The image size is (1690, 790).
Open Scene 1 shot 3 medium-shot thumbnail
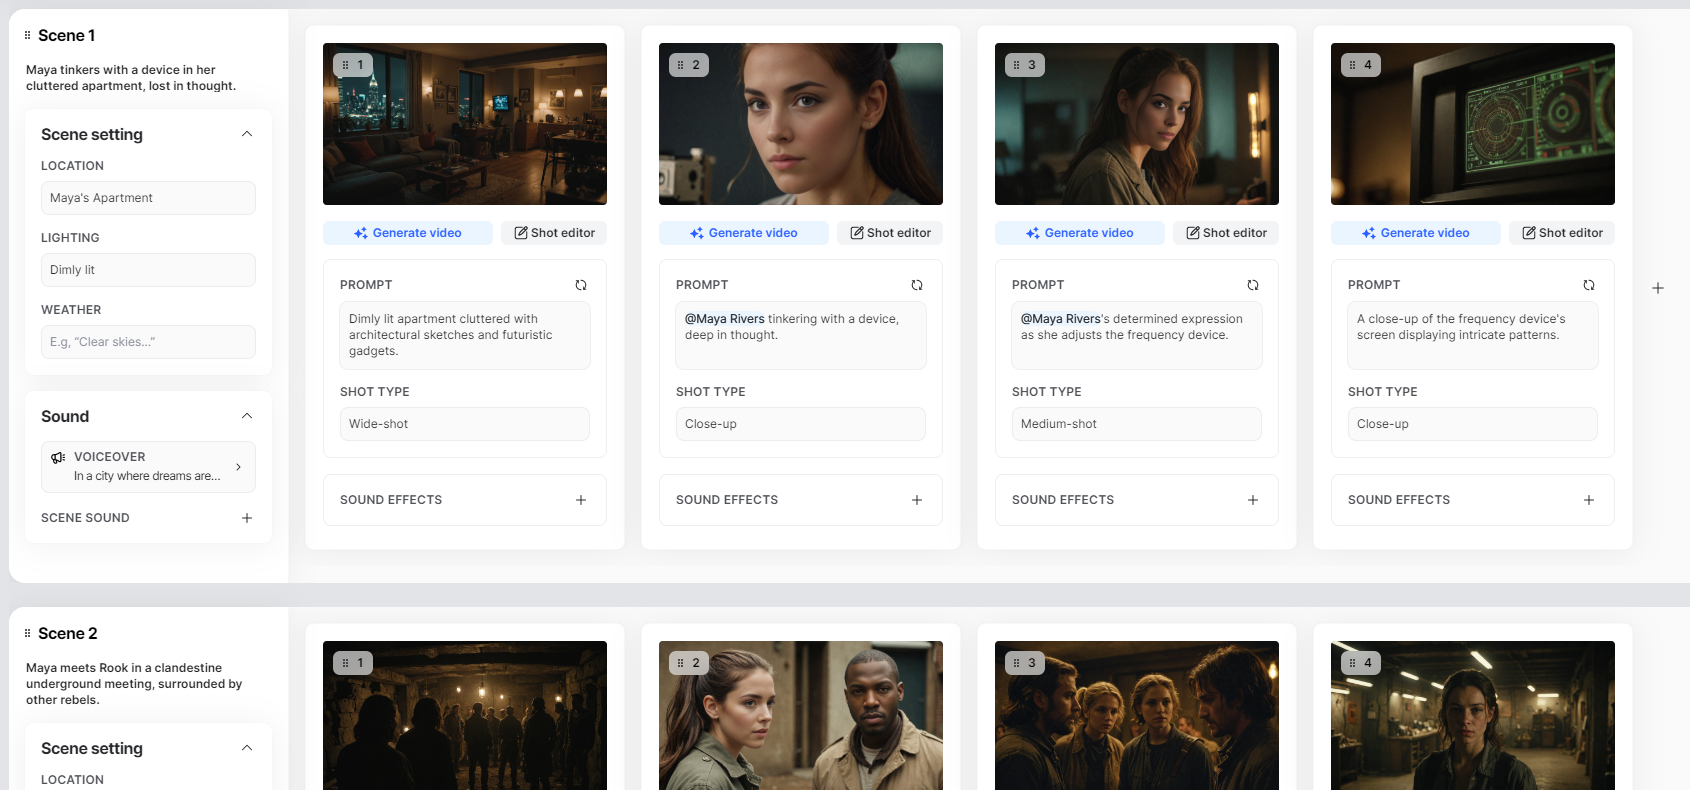pyautogui.click(x=1137, y=124)
